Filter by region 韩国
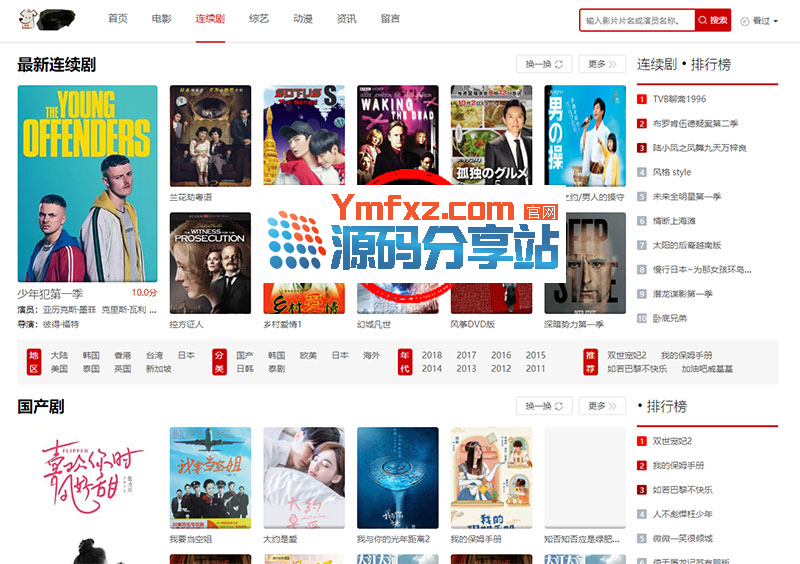 [91, 355]
